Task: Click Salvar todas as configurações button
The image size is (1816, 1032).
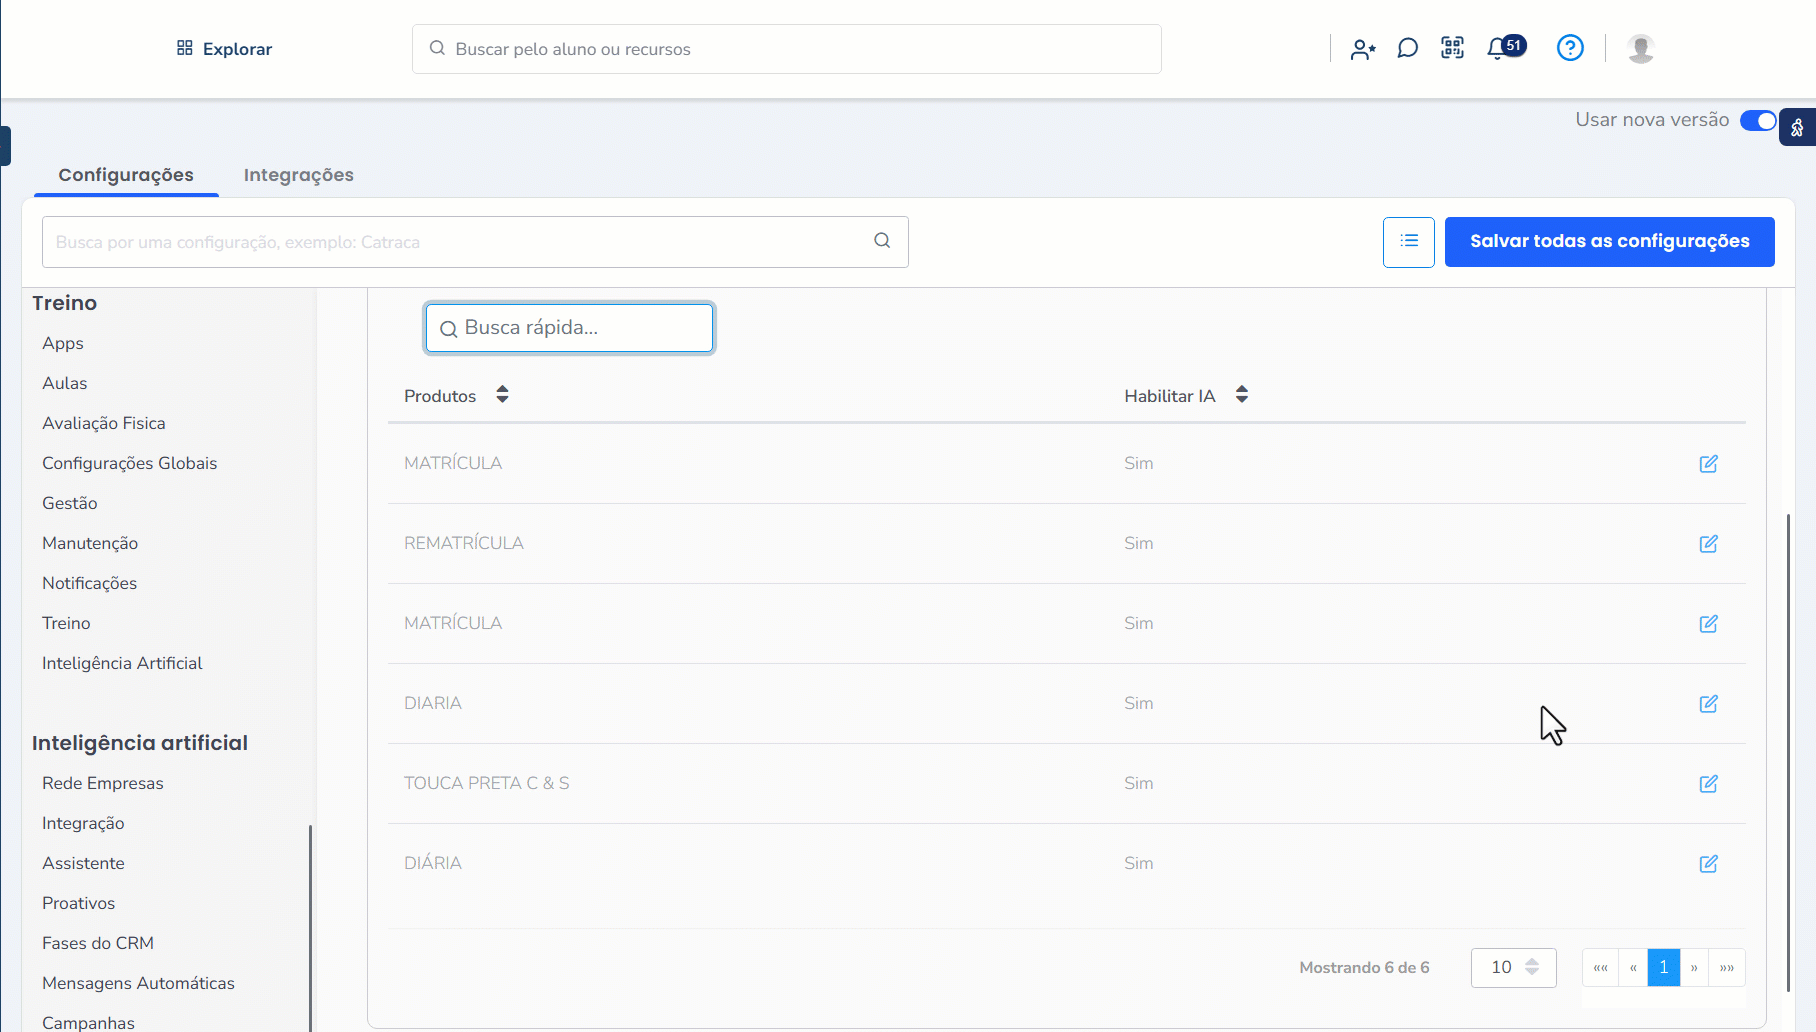Action: [1609, 242]
